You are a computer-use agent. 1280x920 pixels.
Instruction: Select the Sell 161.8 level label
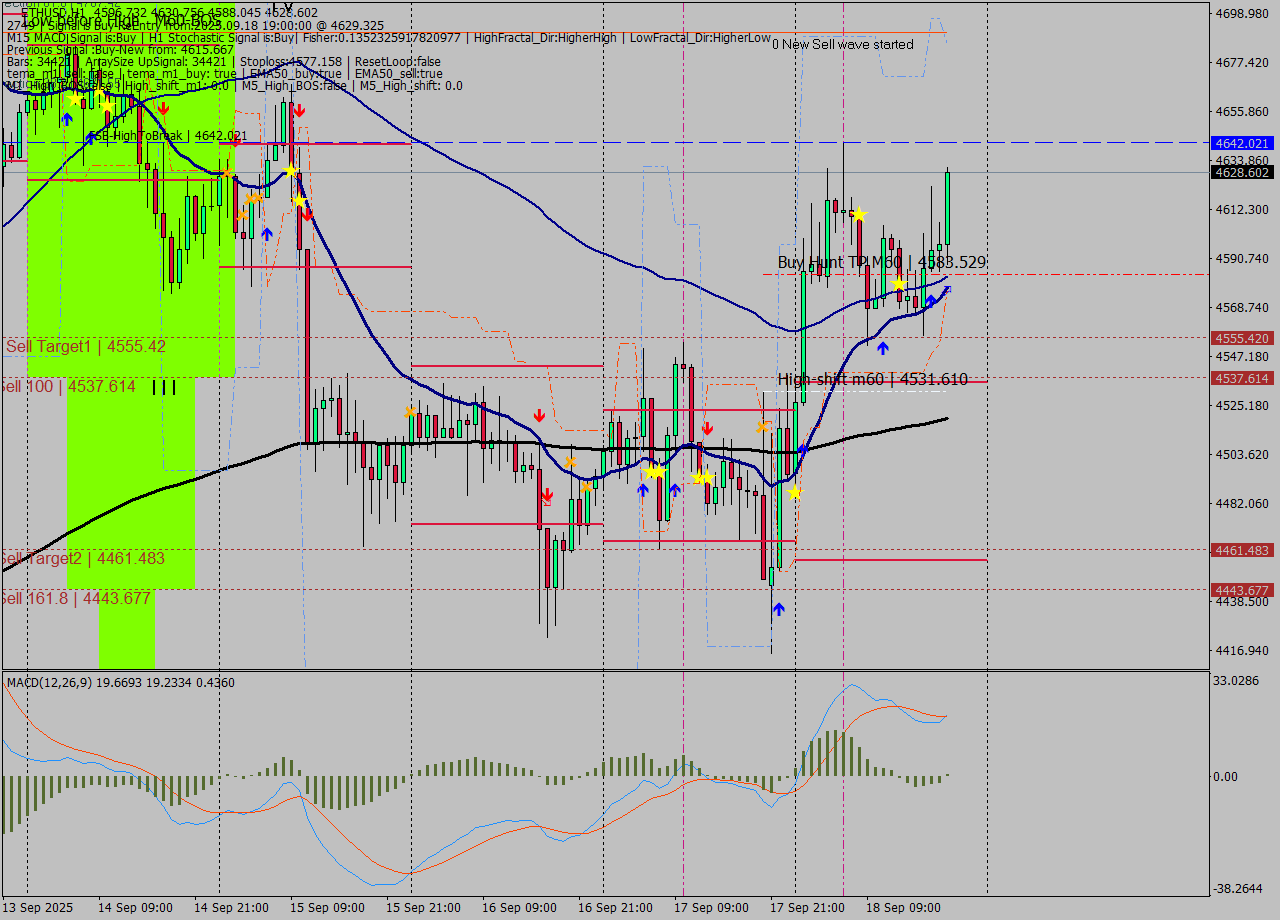pyautogui.click(x=76, y=598)
